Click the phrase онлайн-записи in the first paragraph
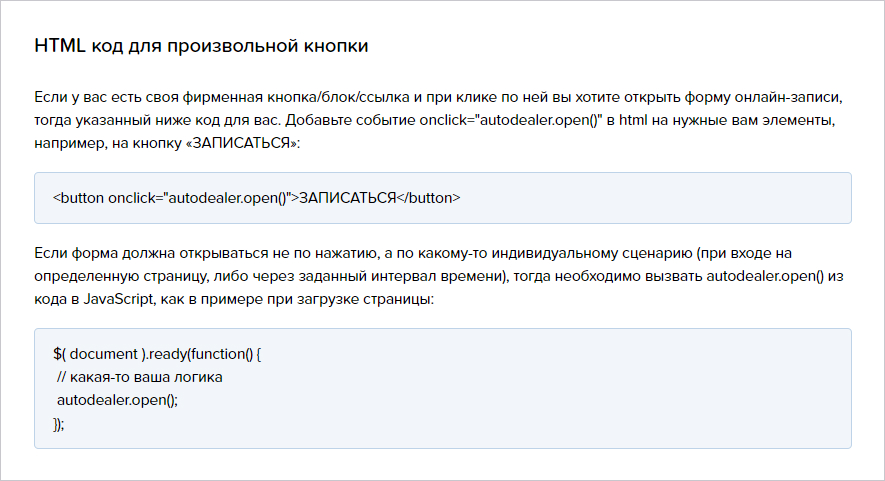The image size is (885, 481). click(788, 97)
